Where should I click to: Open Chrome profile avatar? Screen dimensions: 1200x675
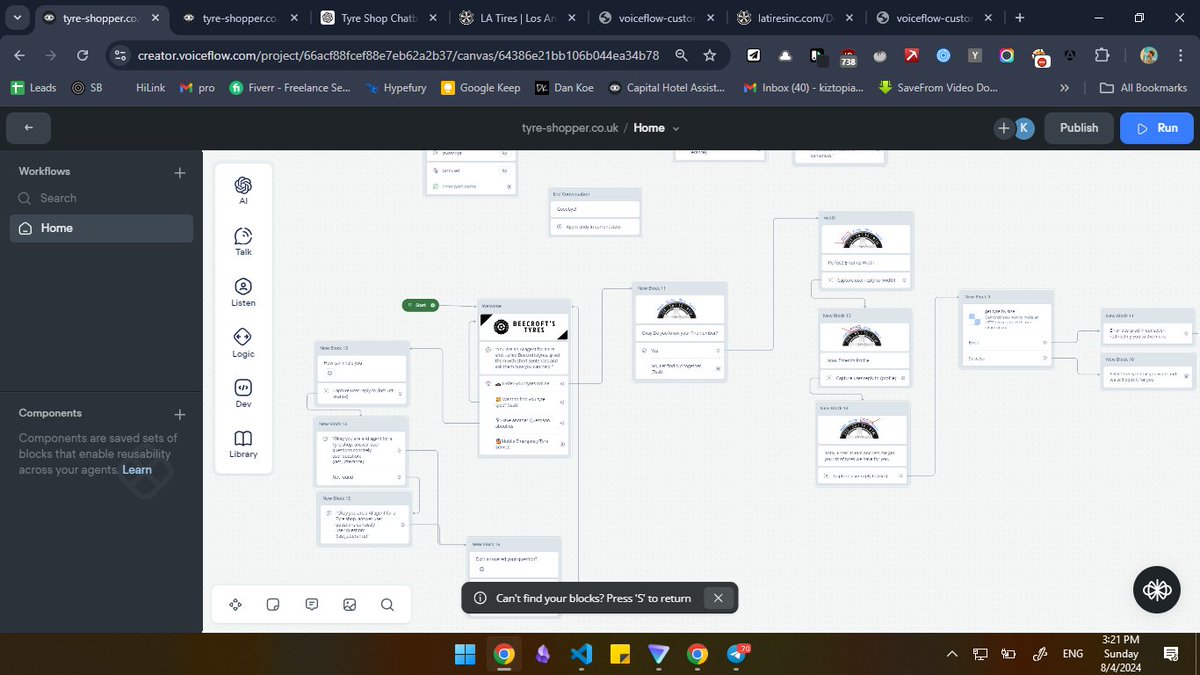tap(1149, 56)
